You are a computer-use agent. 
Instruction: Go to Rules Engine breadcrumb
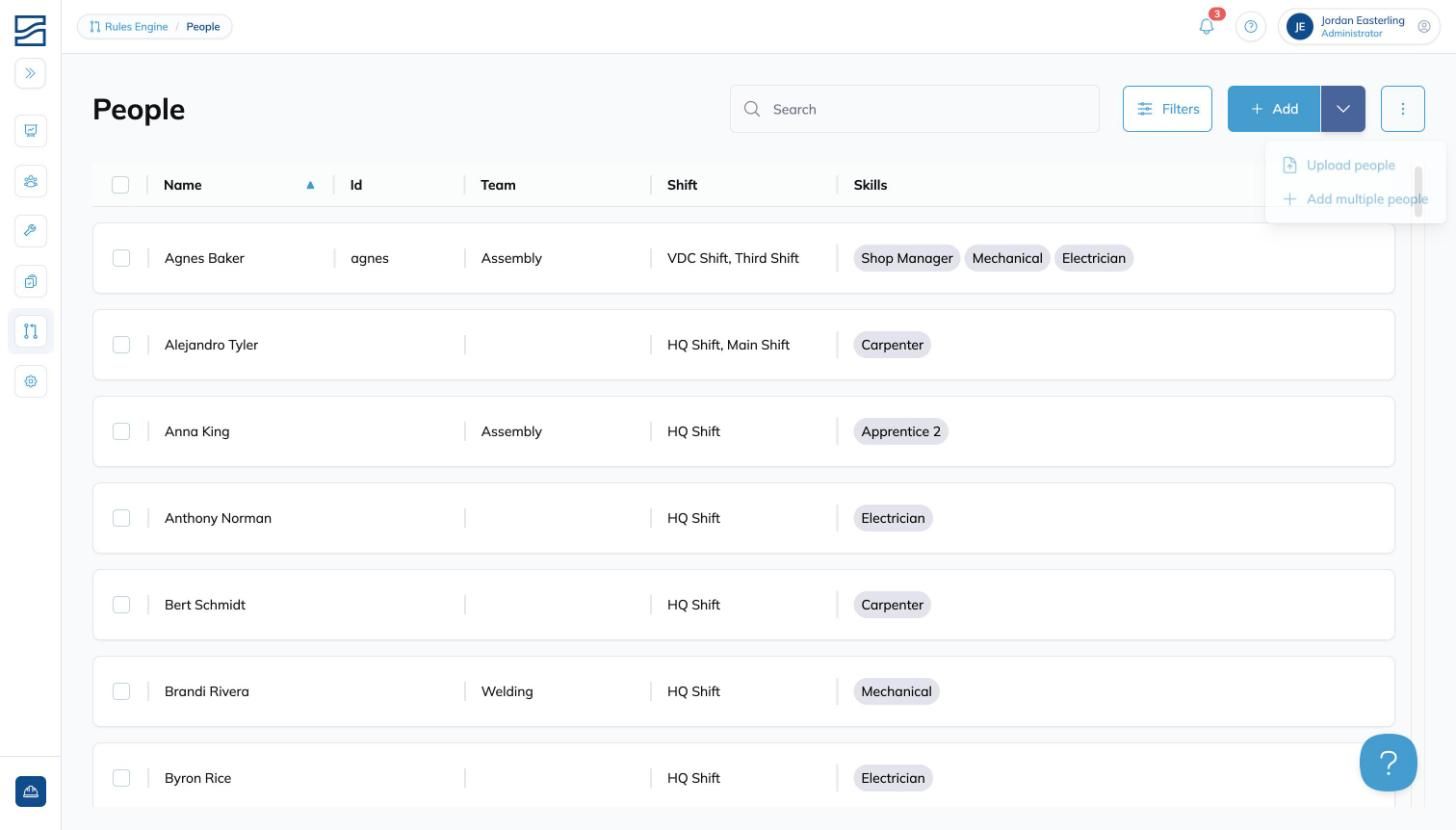click(129, 27)
